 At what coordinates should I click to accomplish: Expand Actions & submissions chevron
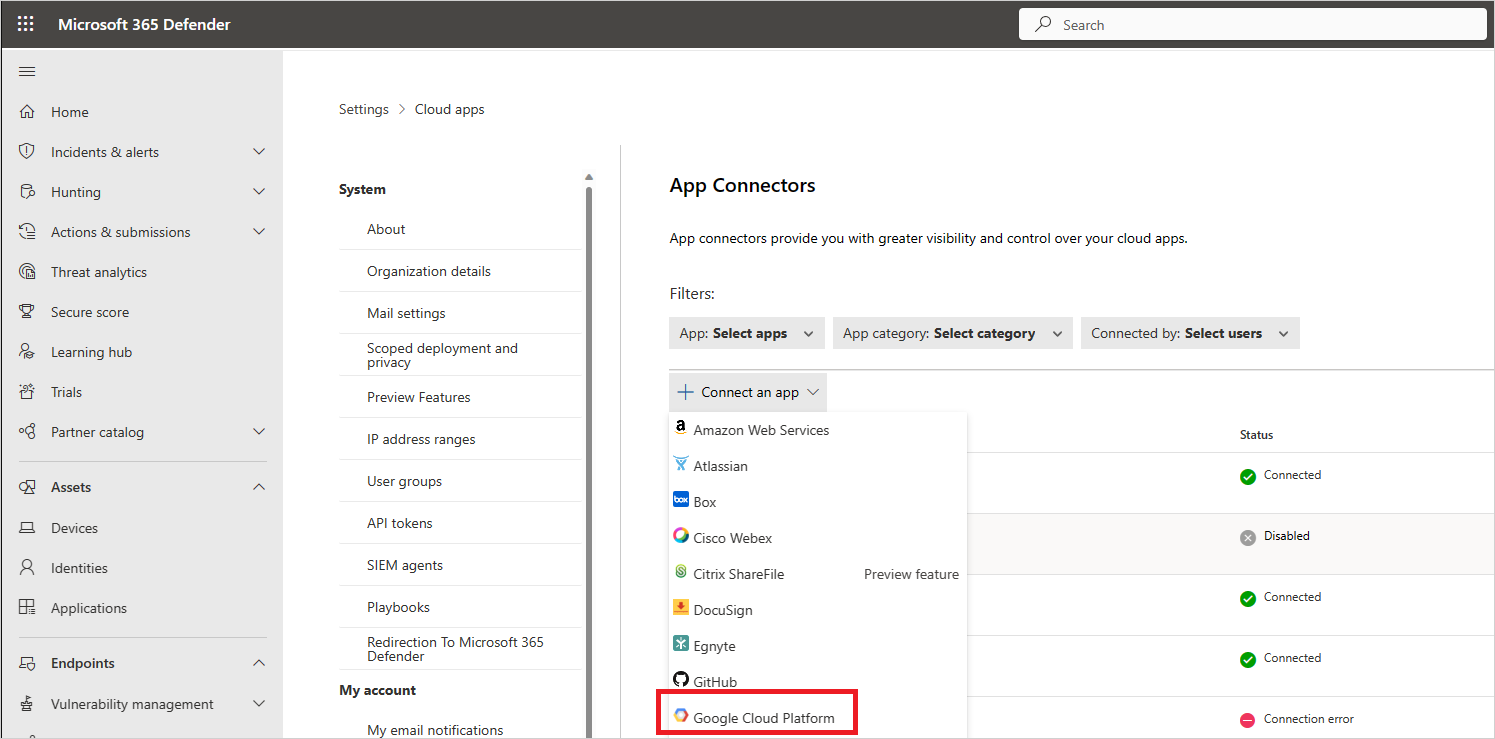pos(259,232)
